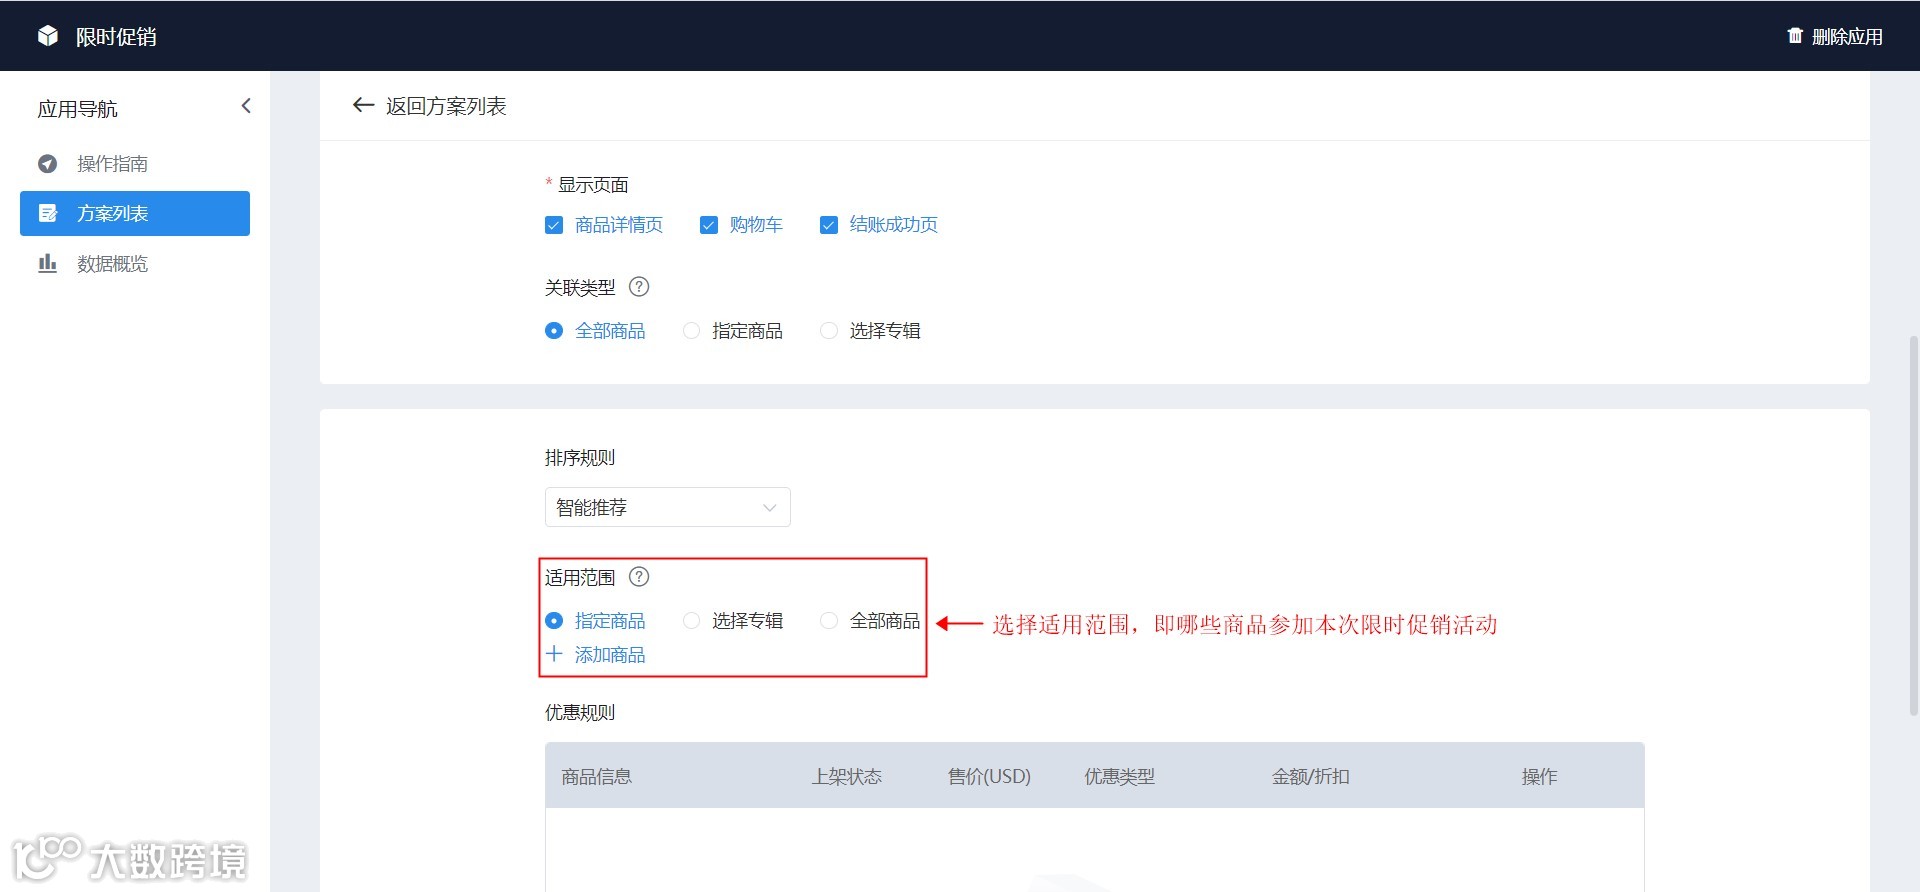Select 指定商品 under 适用范围
The image size is (1920, 892).
[x=554, y=621]
